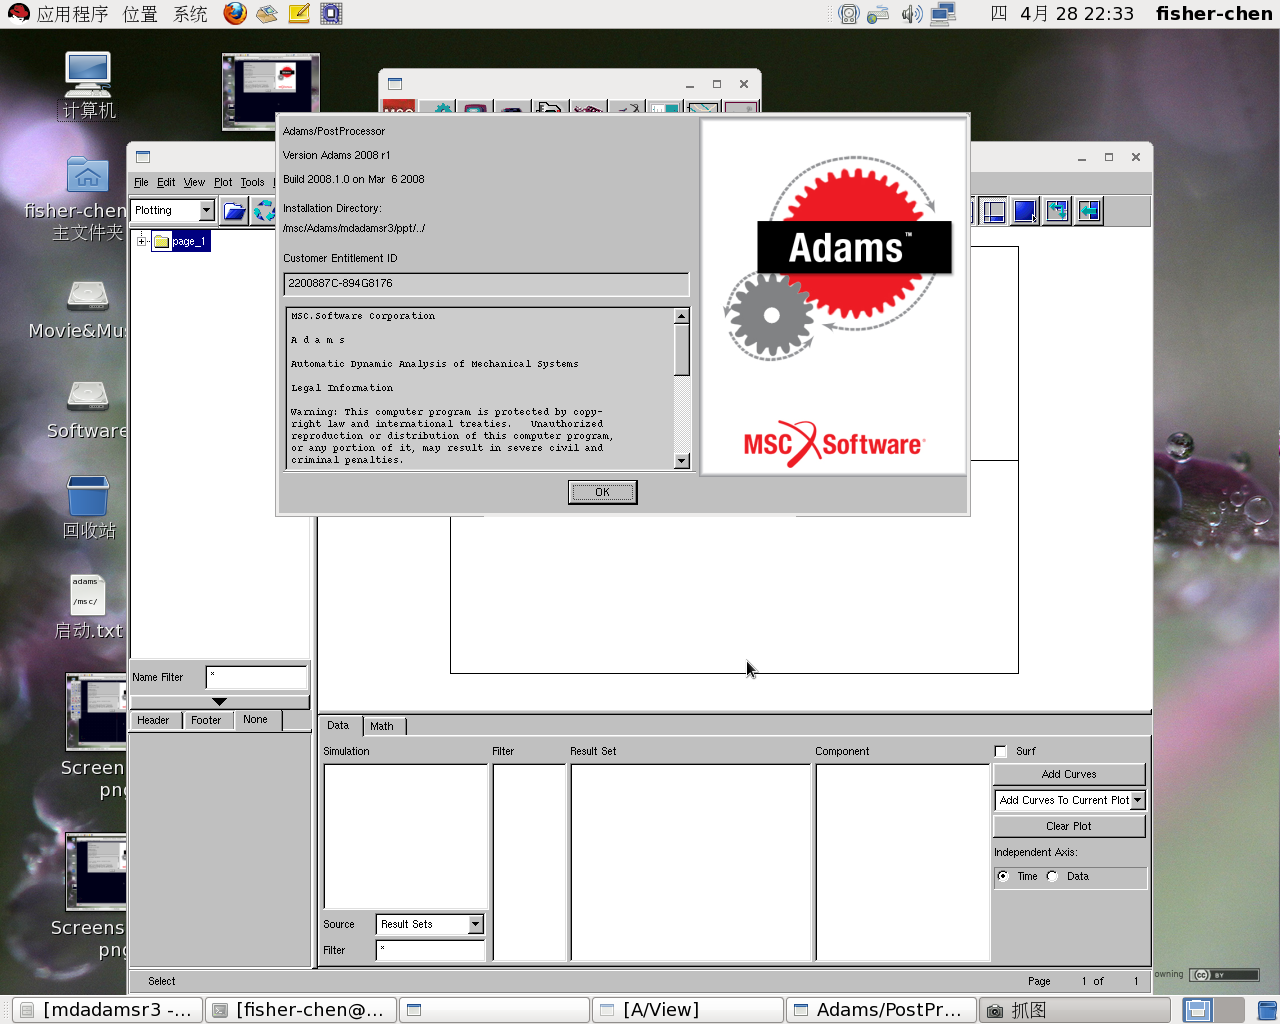
Task: Open the 抓图 screenshot taskbar item
Action: 1075,1010
